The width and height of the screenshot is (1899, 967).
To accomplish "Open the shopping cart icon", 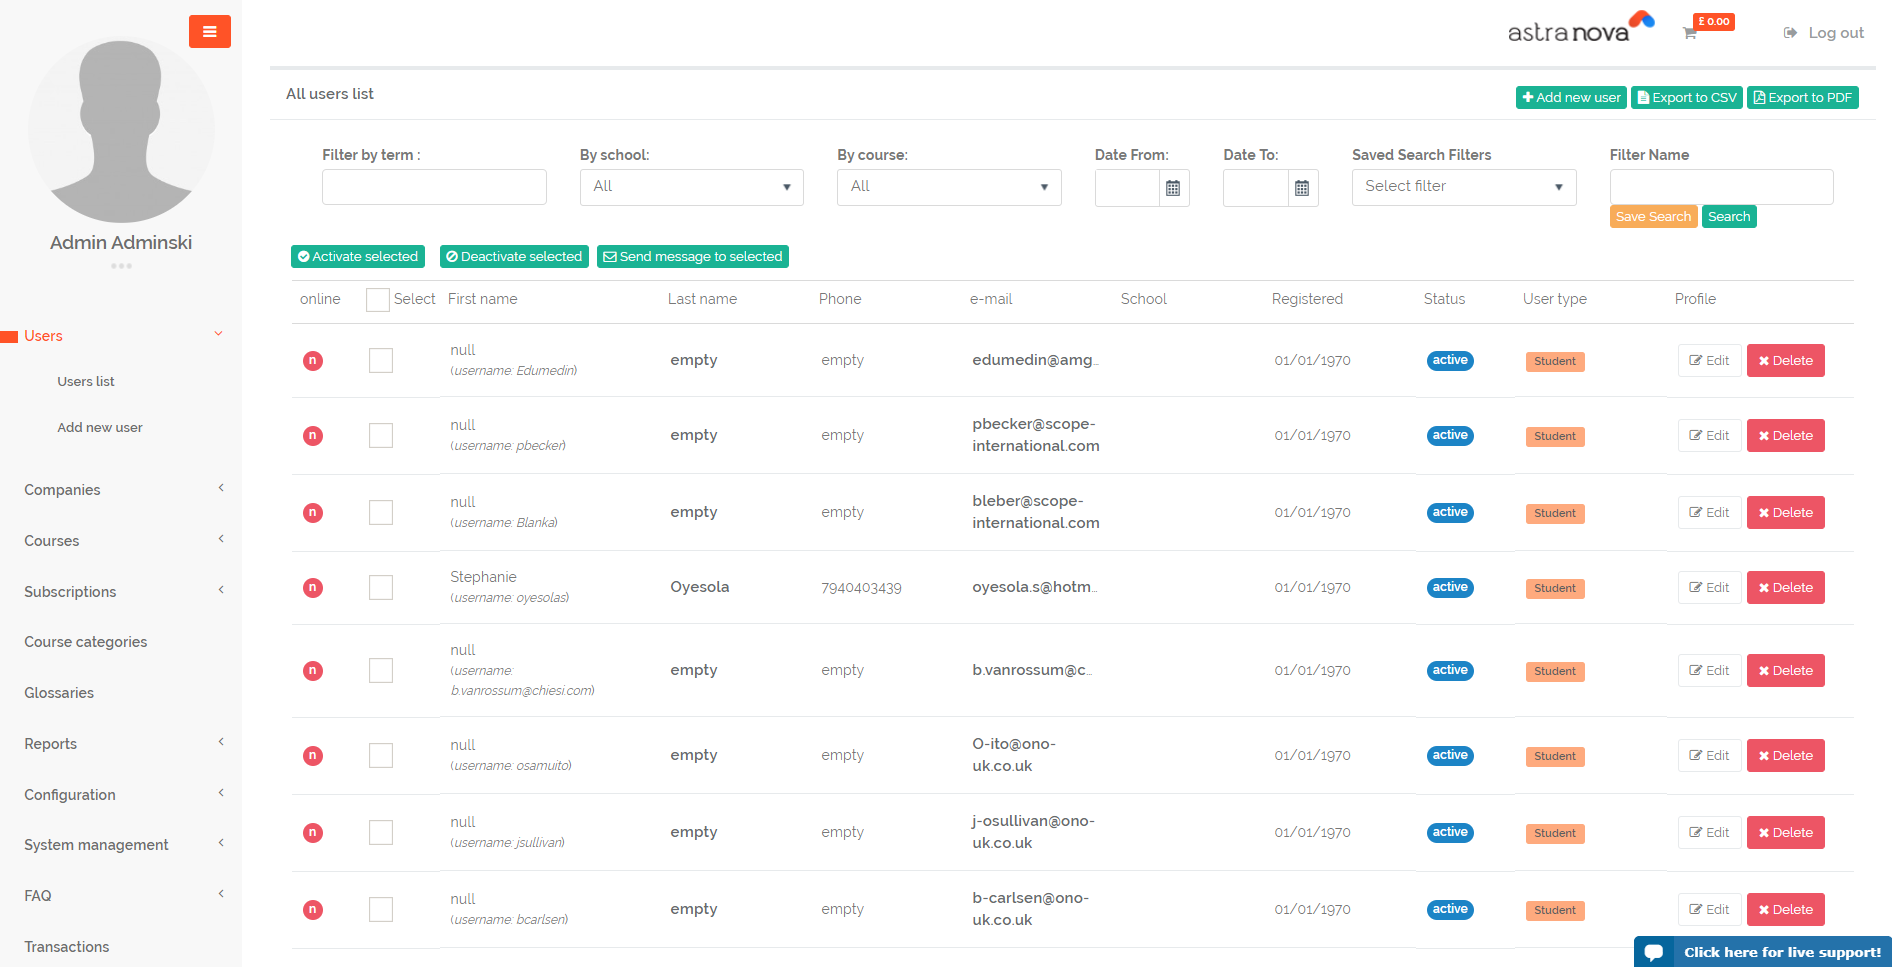I will pos(1690,33).
